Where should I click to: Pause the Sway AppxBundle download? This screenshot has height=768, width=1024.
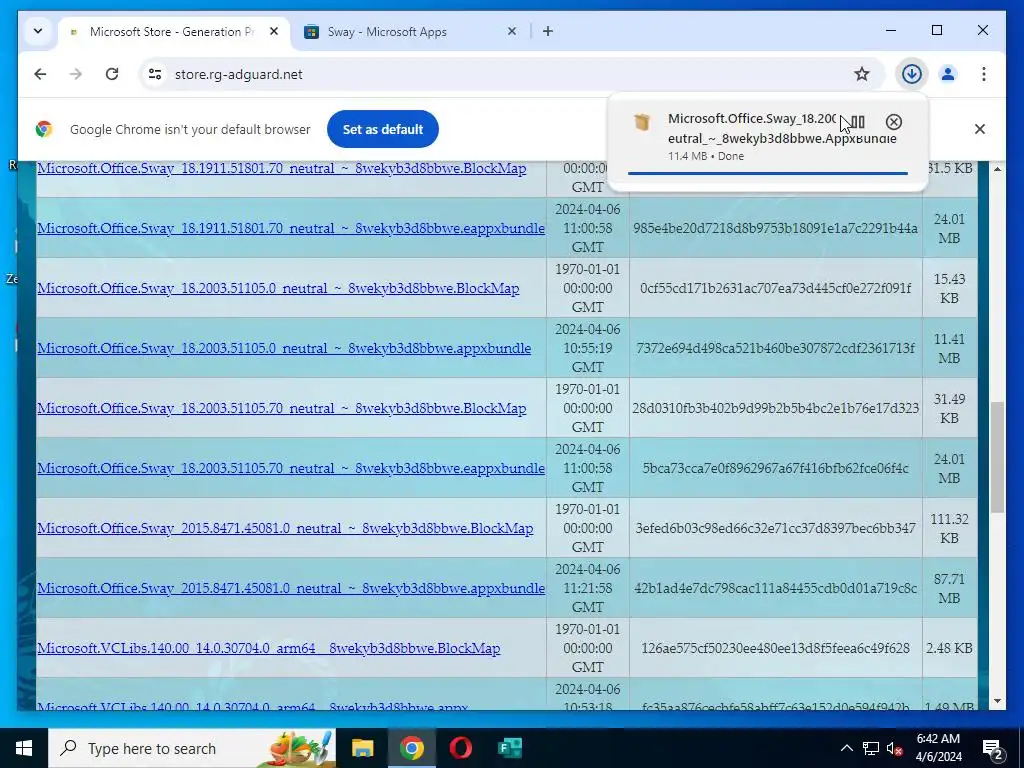(858, 122)
